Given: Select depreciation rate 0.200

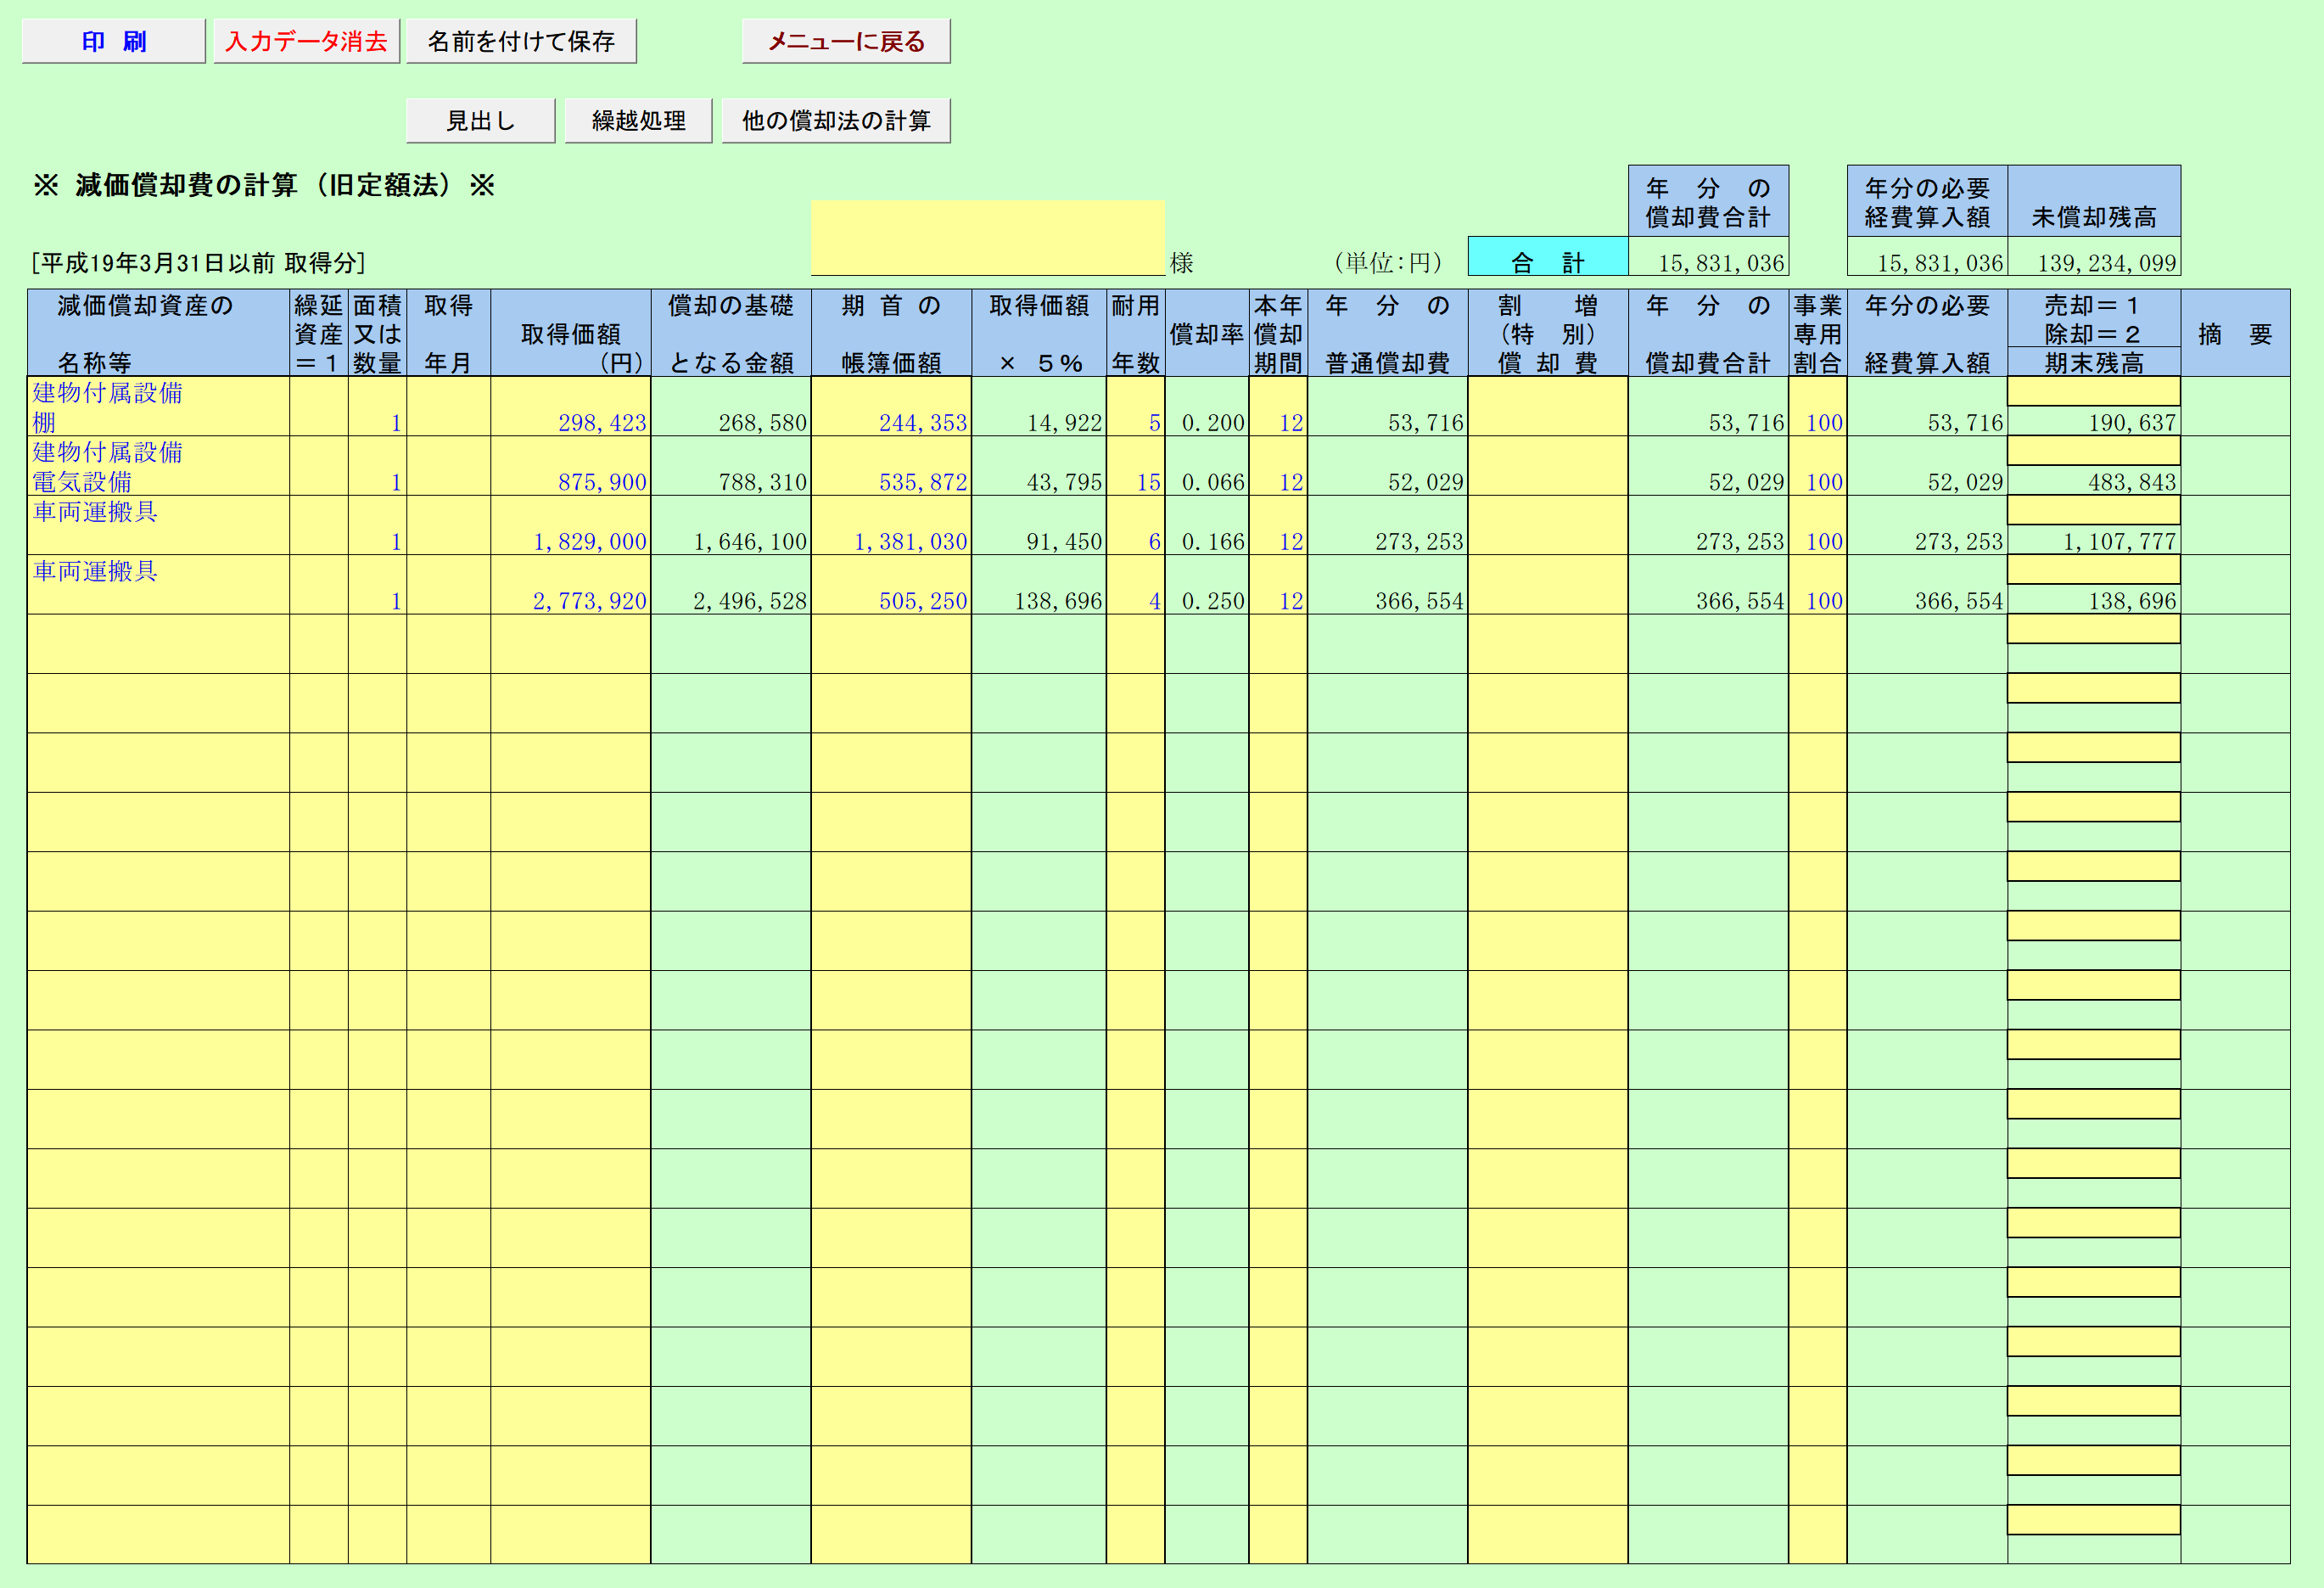Looking at the screenshot, I should [1207, 406].
